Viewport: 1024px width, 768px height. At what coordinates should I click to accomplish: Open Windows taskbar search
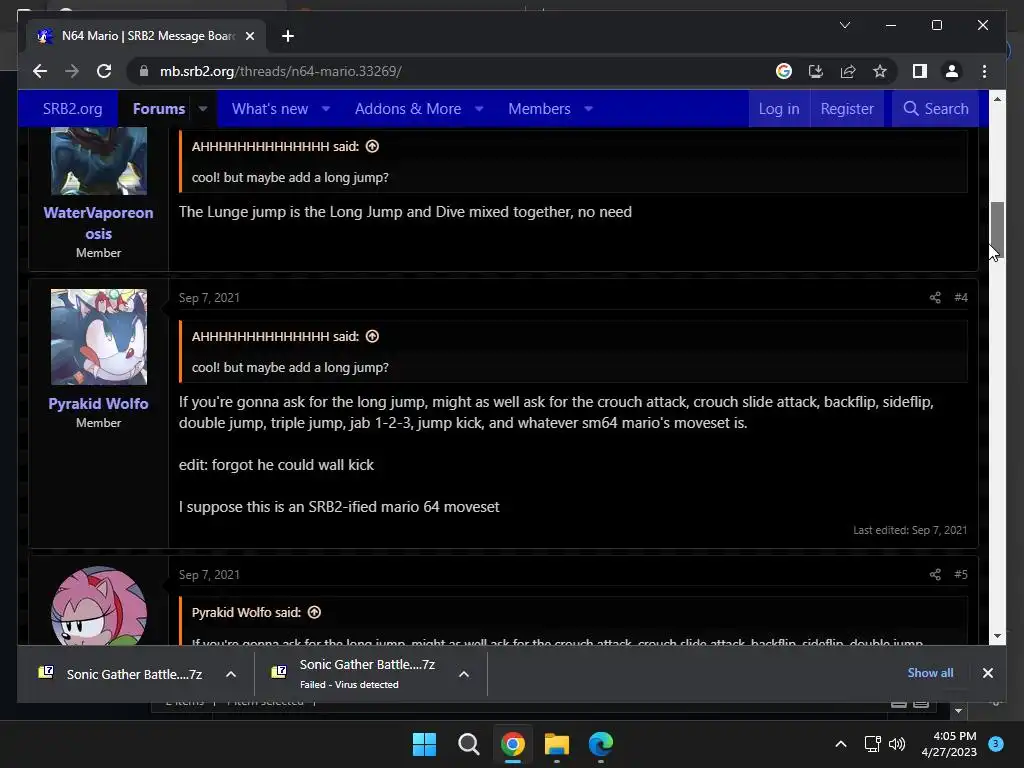coord(468,744)
